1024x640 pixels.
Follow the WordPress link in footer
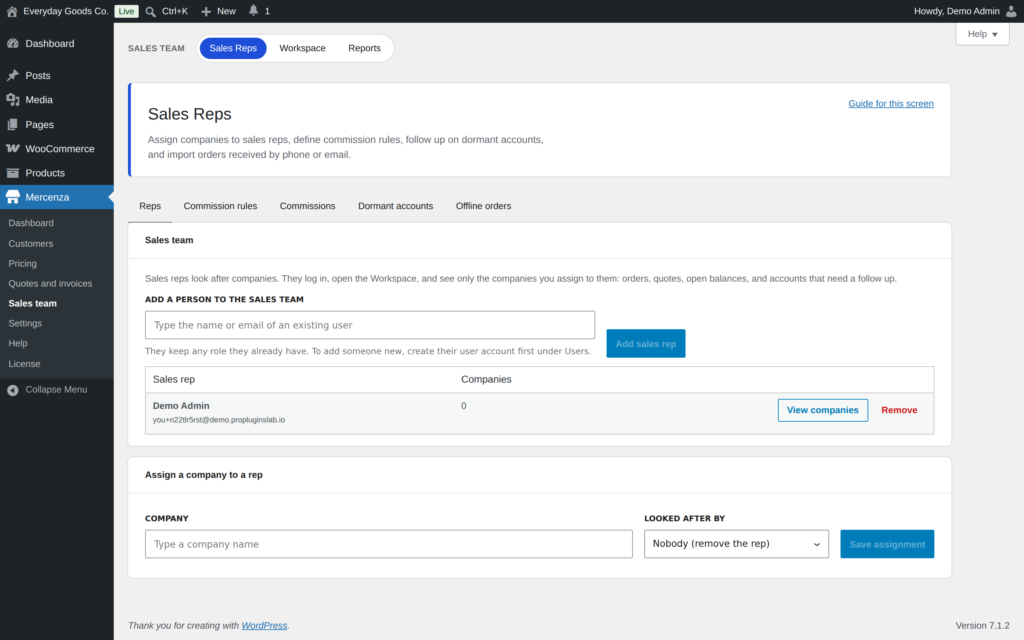[x=264, y=626]
